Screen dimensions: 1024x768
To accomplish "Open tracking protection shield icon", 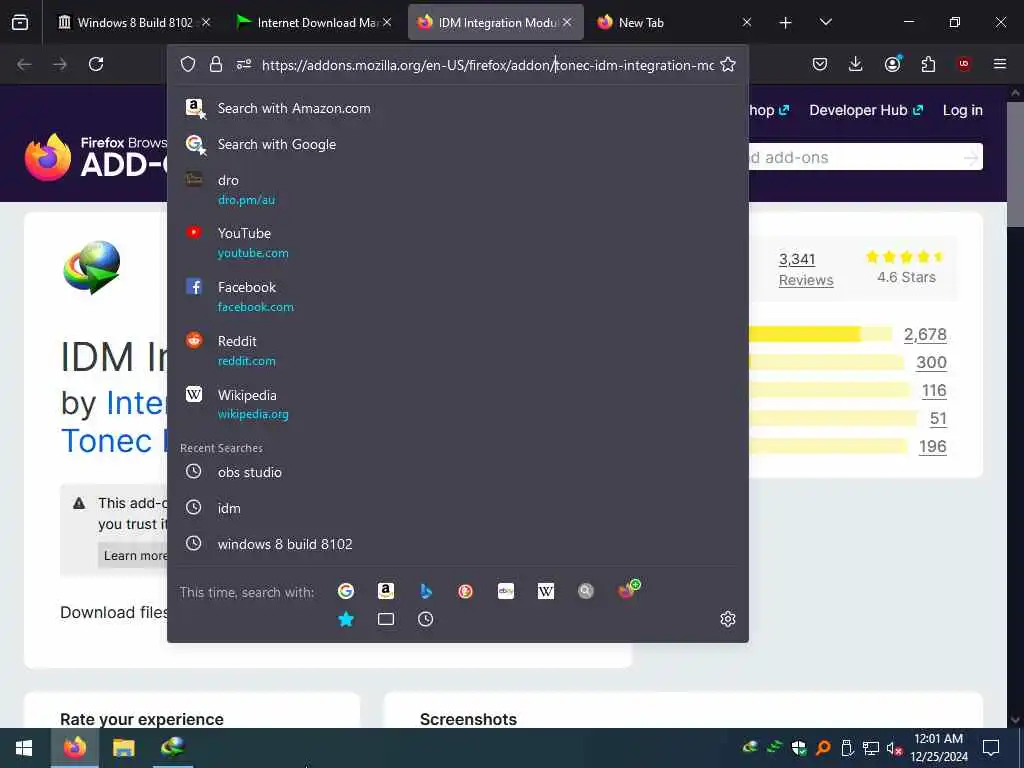I will 188,64.
